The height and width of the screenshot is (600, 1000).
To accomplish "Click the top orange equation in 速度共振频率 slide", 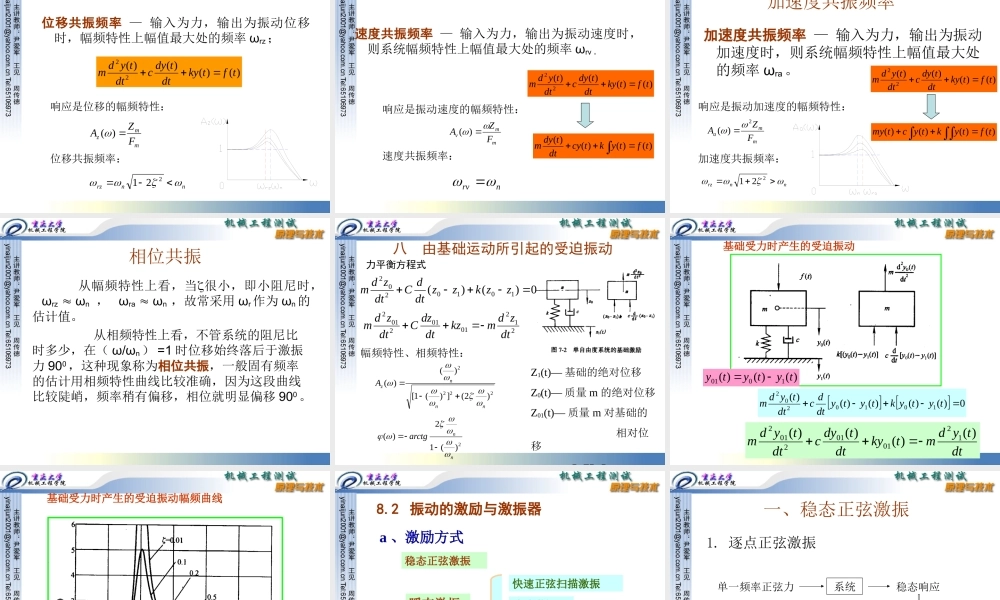I will pos(591,84).
